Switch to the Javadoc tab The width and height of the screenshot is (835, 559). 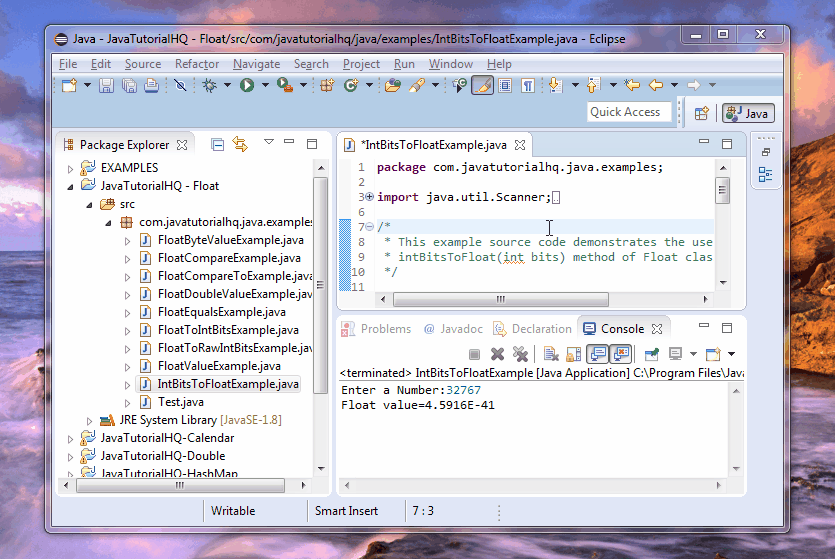(453, 329)
